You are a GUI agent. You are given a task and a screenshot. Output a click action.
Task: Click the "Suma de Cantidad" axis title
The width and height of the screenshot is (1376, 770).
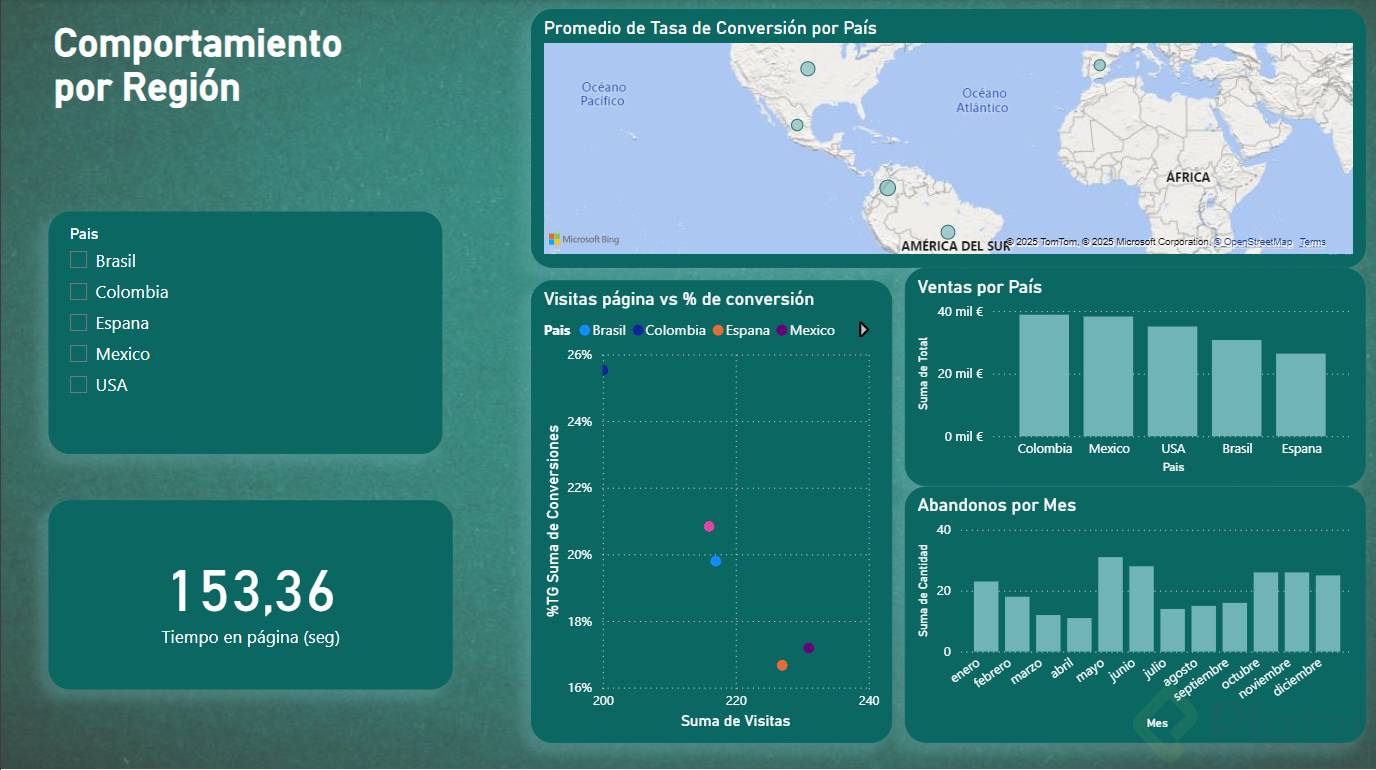click(923, 590)
